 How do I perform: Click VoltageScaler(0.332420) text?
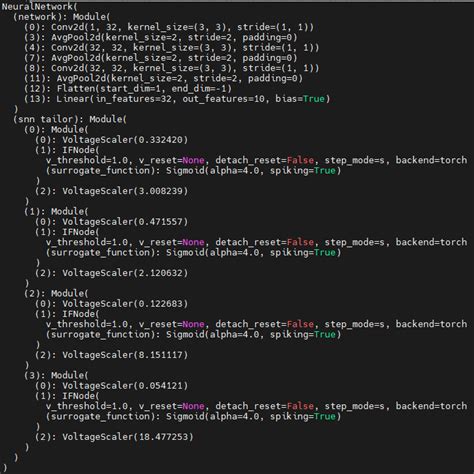(125, 140)
